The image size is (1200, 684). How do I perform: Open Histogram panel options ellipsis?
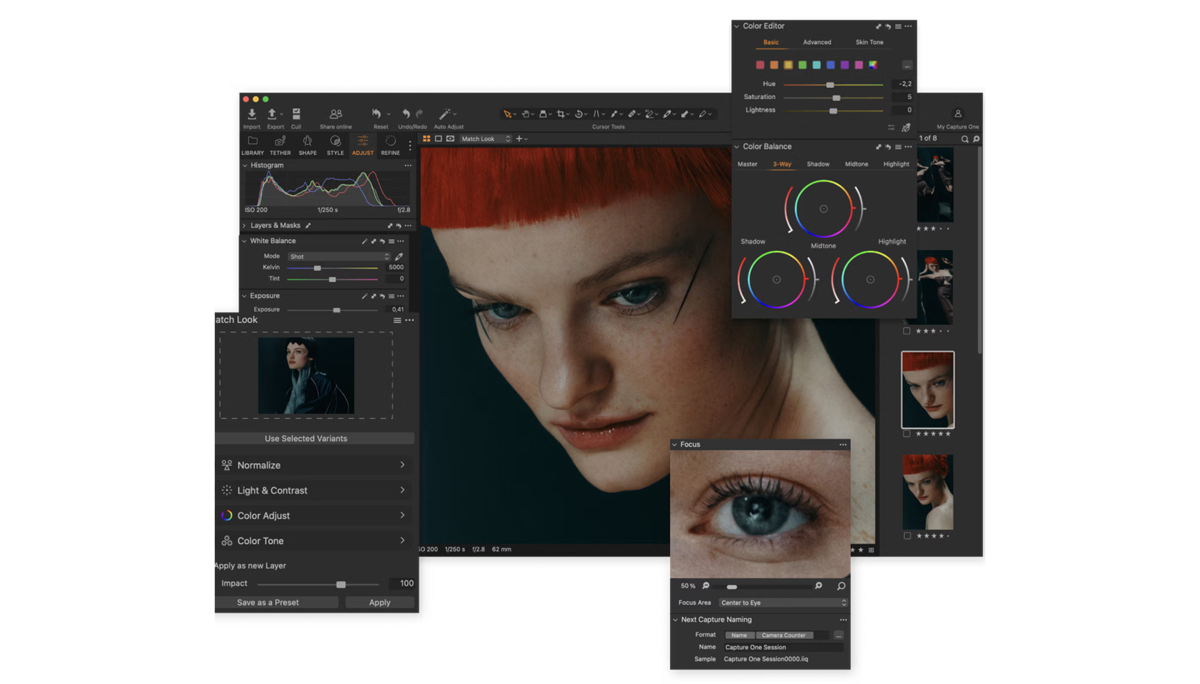(408, 166)
